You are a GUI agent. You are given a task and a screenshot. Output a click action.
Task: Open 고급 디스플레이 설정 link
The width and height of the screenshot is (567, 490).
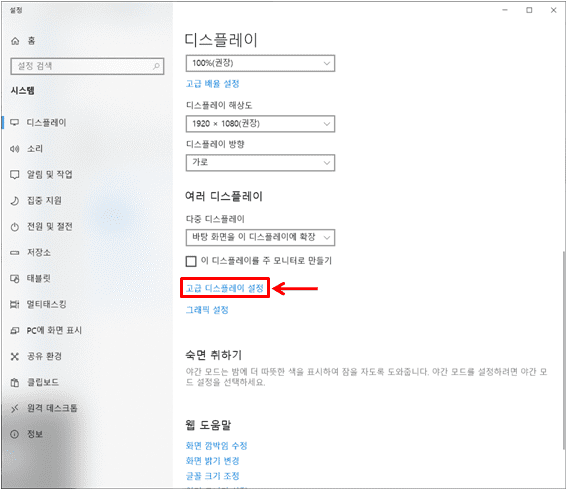click(x=225, y=288)
